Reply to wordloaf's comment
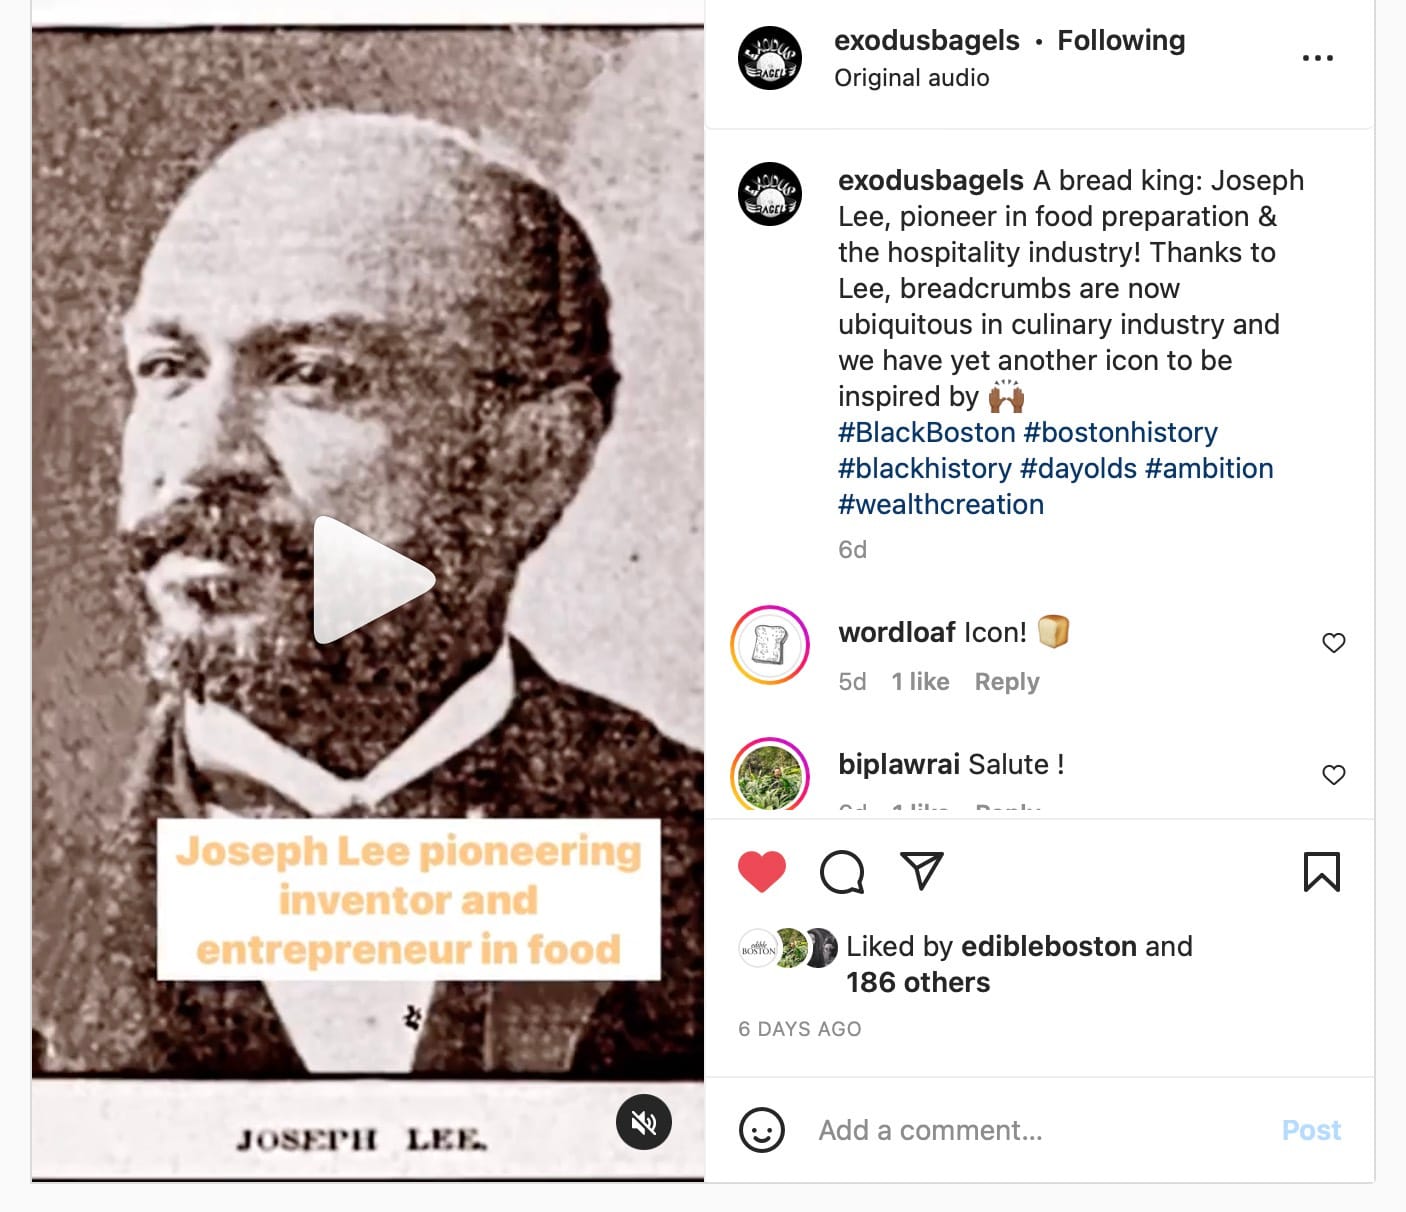This screenshot has width=1406, height=1212. click(x=1007, y=681)
